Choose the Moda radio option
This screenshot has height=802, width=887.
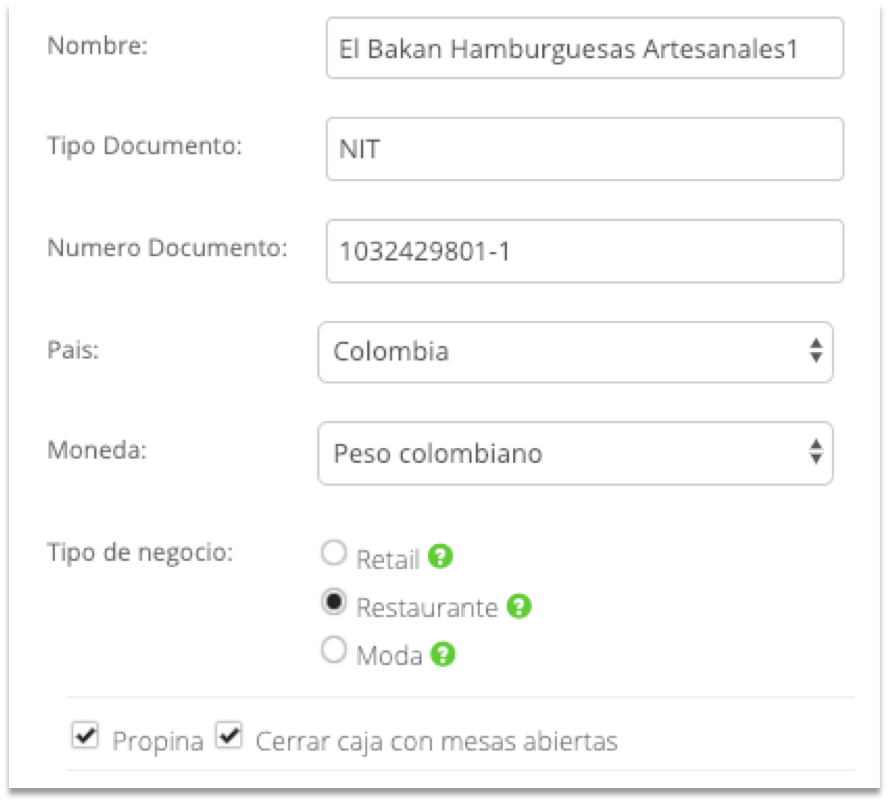click(334, 649)
